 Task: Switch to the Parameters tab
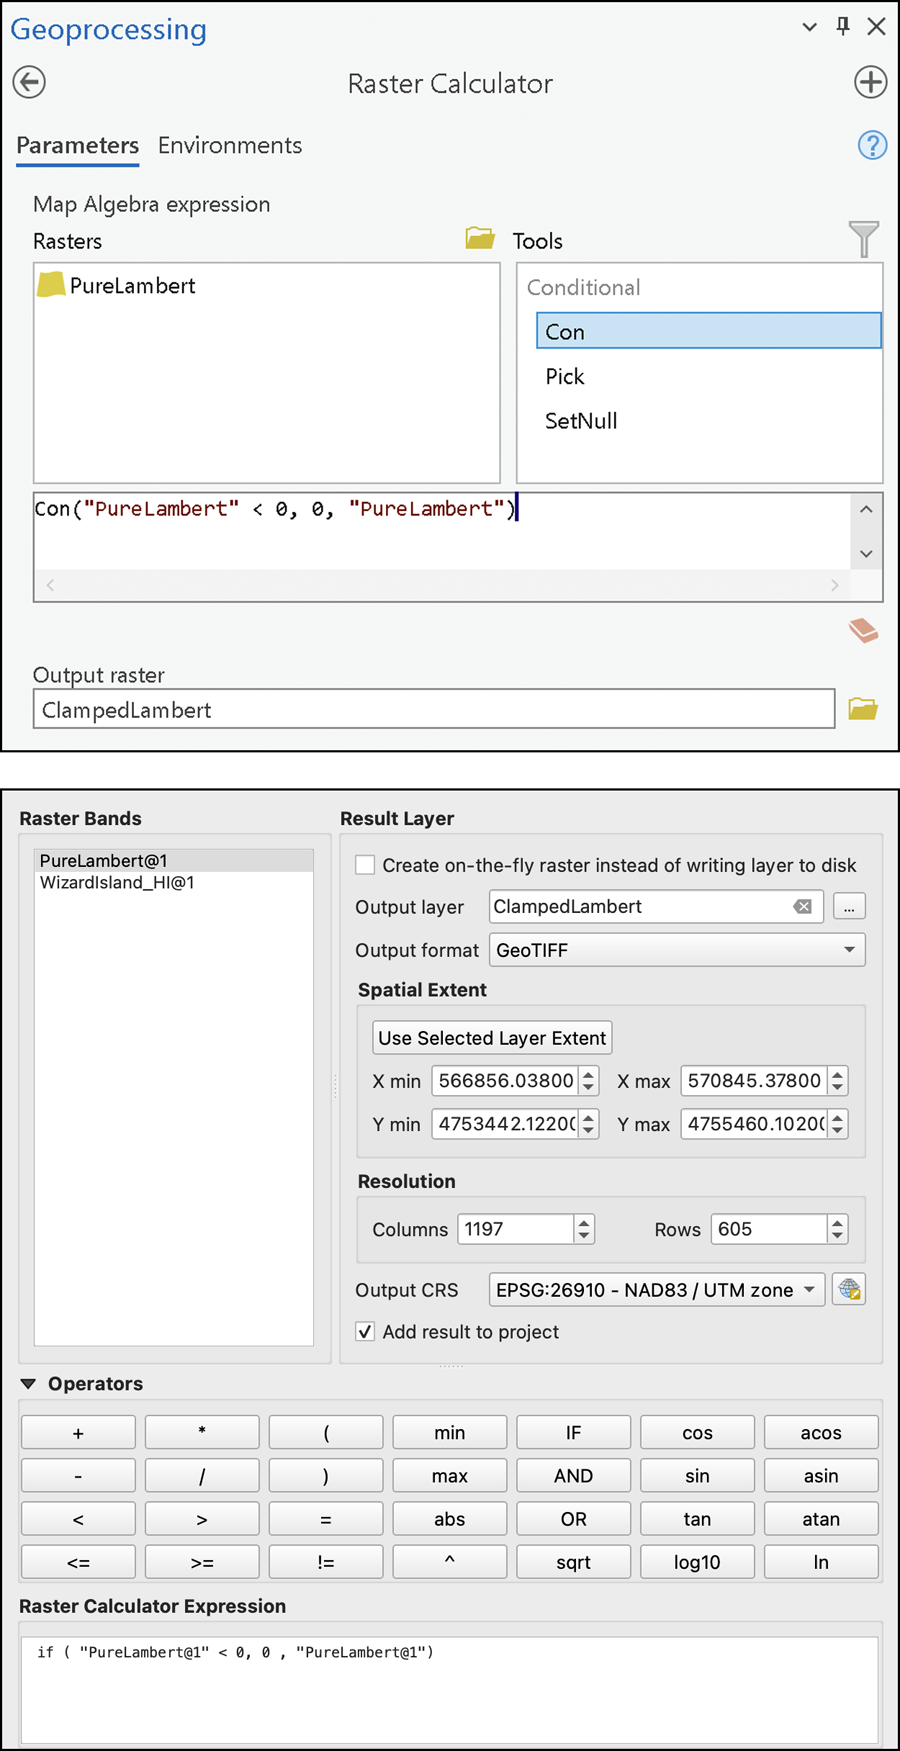[x=77, y=146]
